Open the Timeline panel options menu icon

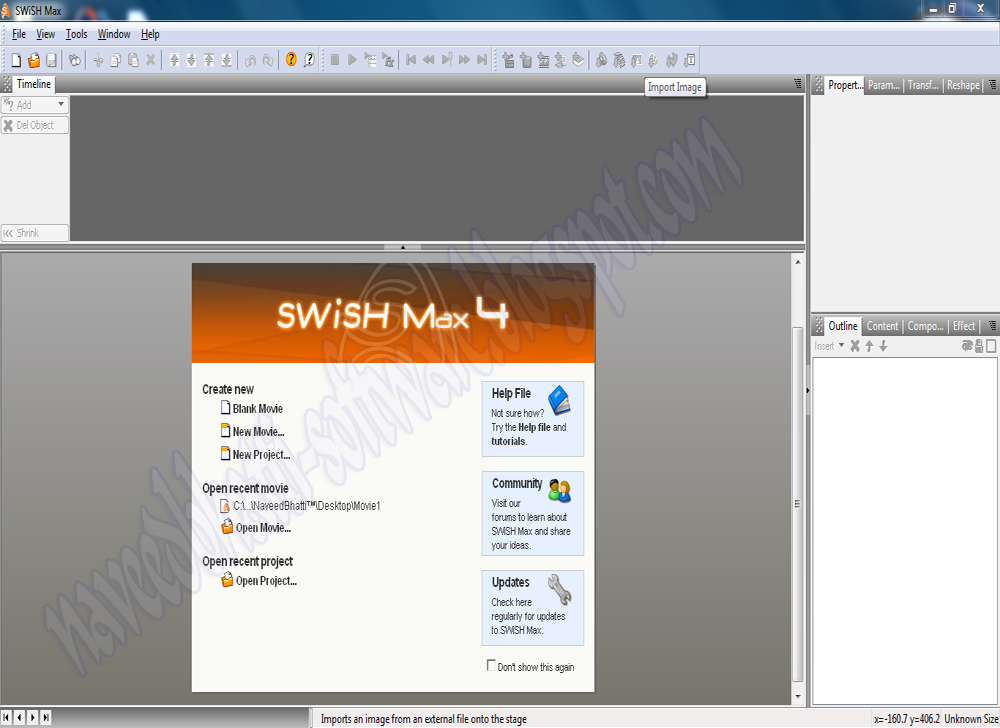(797, 84)
